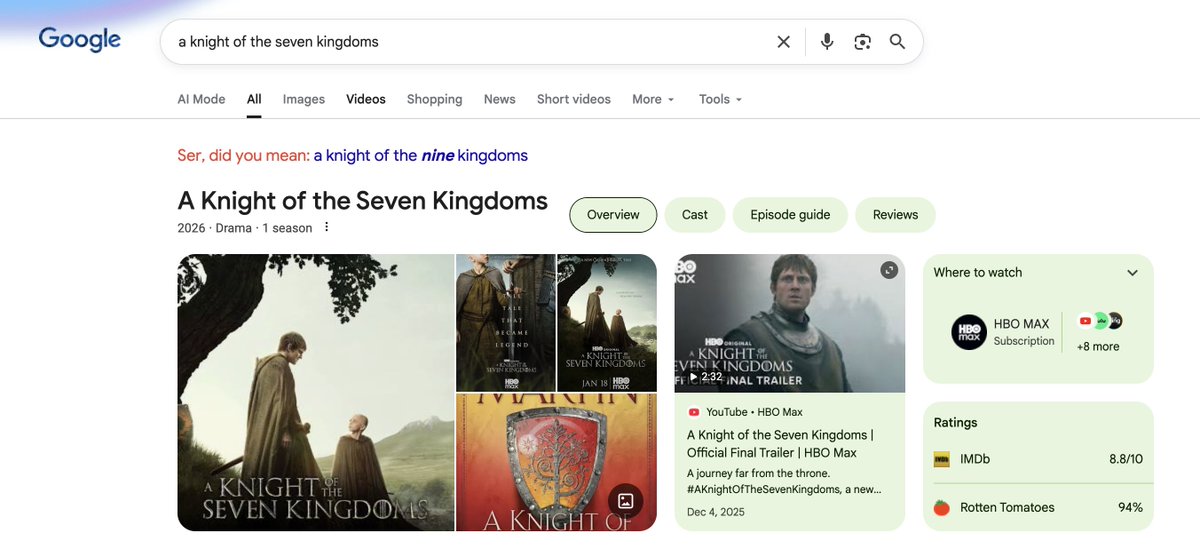Open three-dot menu next to '1 season'

tap(326, 227)
